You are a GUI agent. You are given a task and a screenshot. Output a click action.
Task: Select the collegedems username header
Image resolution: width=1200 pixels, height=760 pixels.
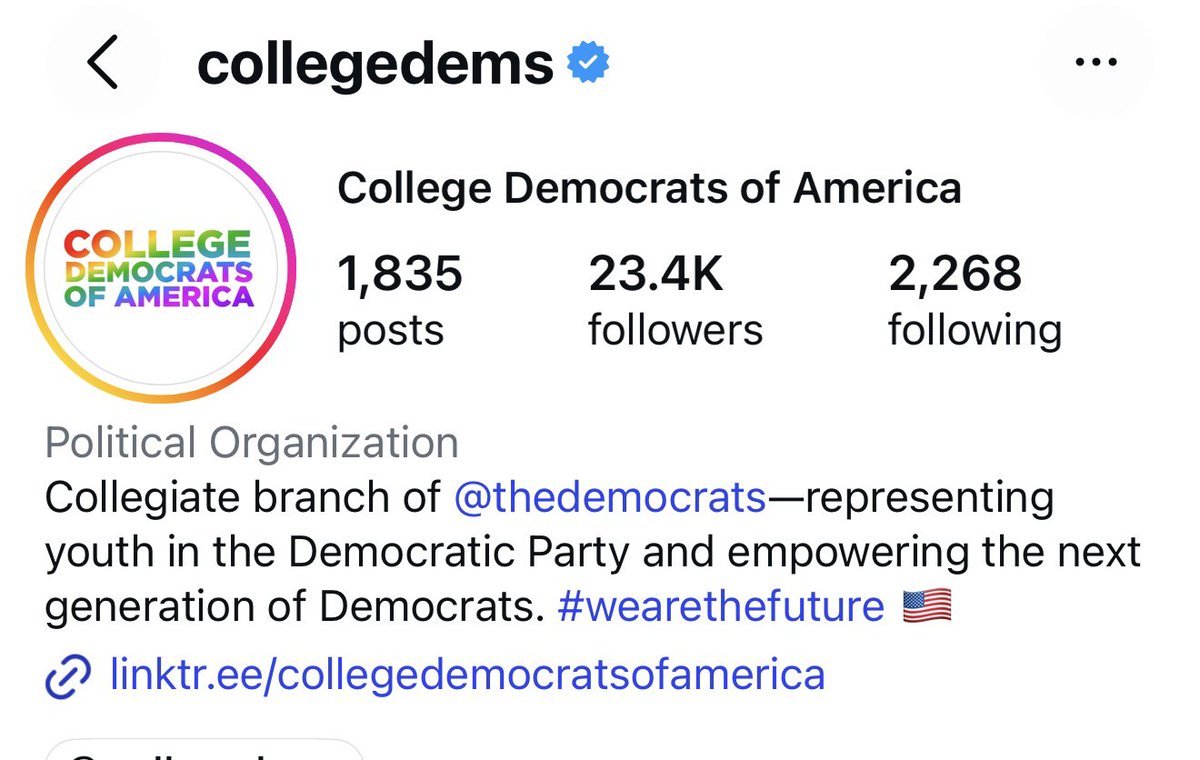(375, 65)
